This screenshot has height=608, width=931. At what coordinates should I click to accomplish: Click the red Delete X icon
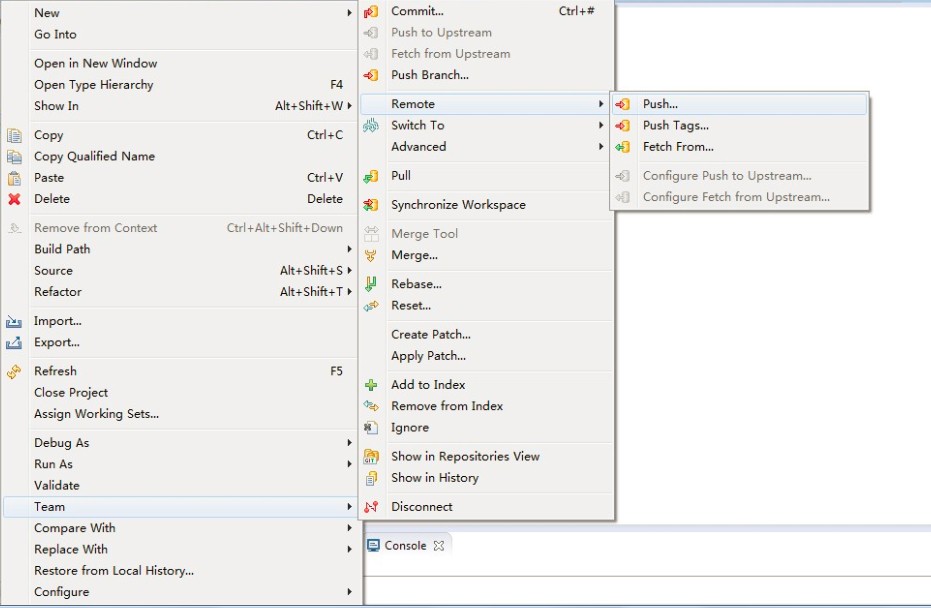click(x=14, y=200)
